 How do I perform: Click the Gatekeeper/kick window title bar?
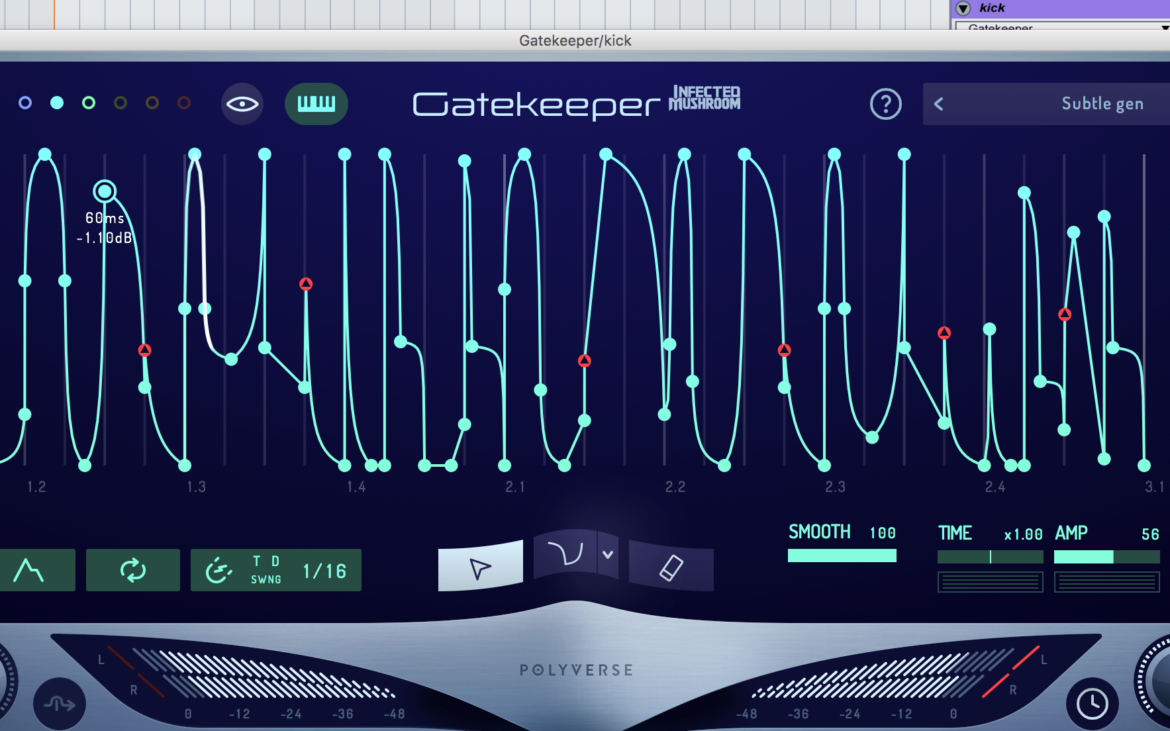coord(577,41)
